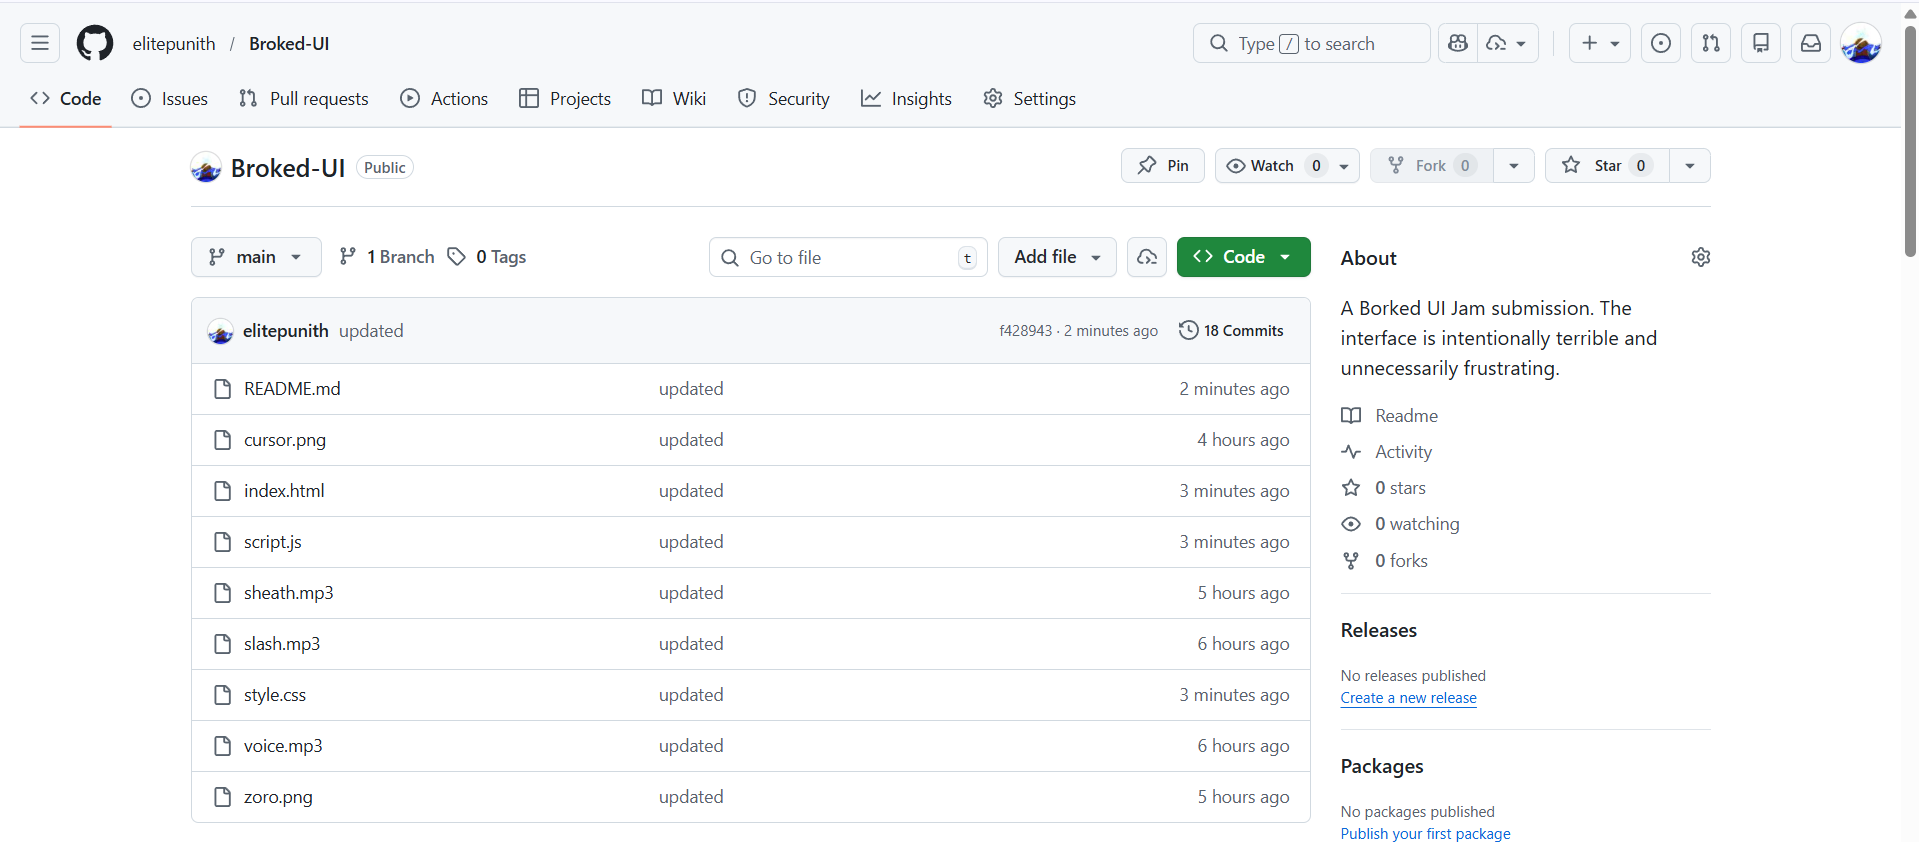
Task: Edit repository details with the About gear icon
Action: pos(1700,257)
